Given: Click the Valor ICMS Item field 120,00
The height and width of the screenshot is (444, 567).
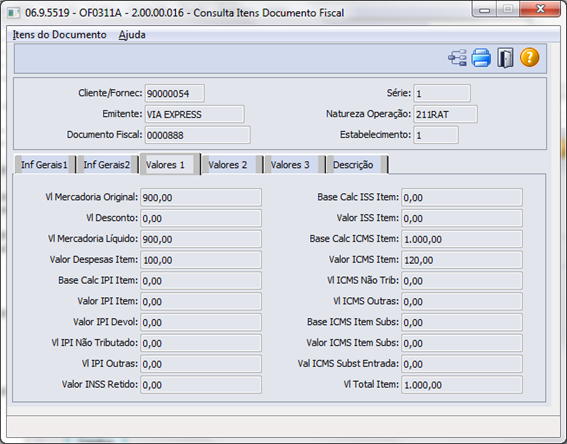Looking at the screenshot, I should 462,260.
